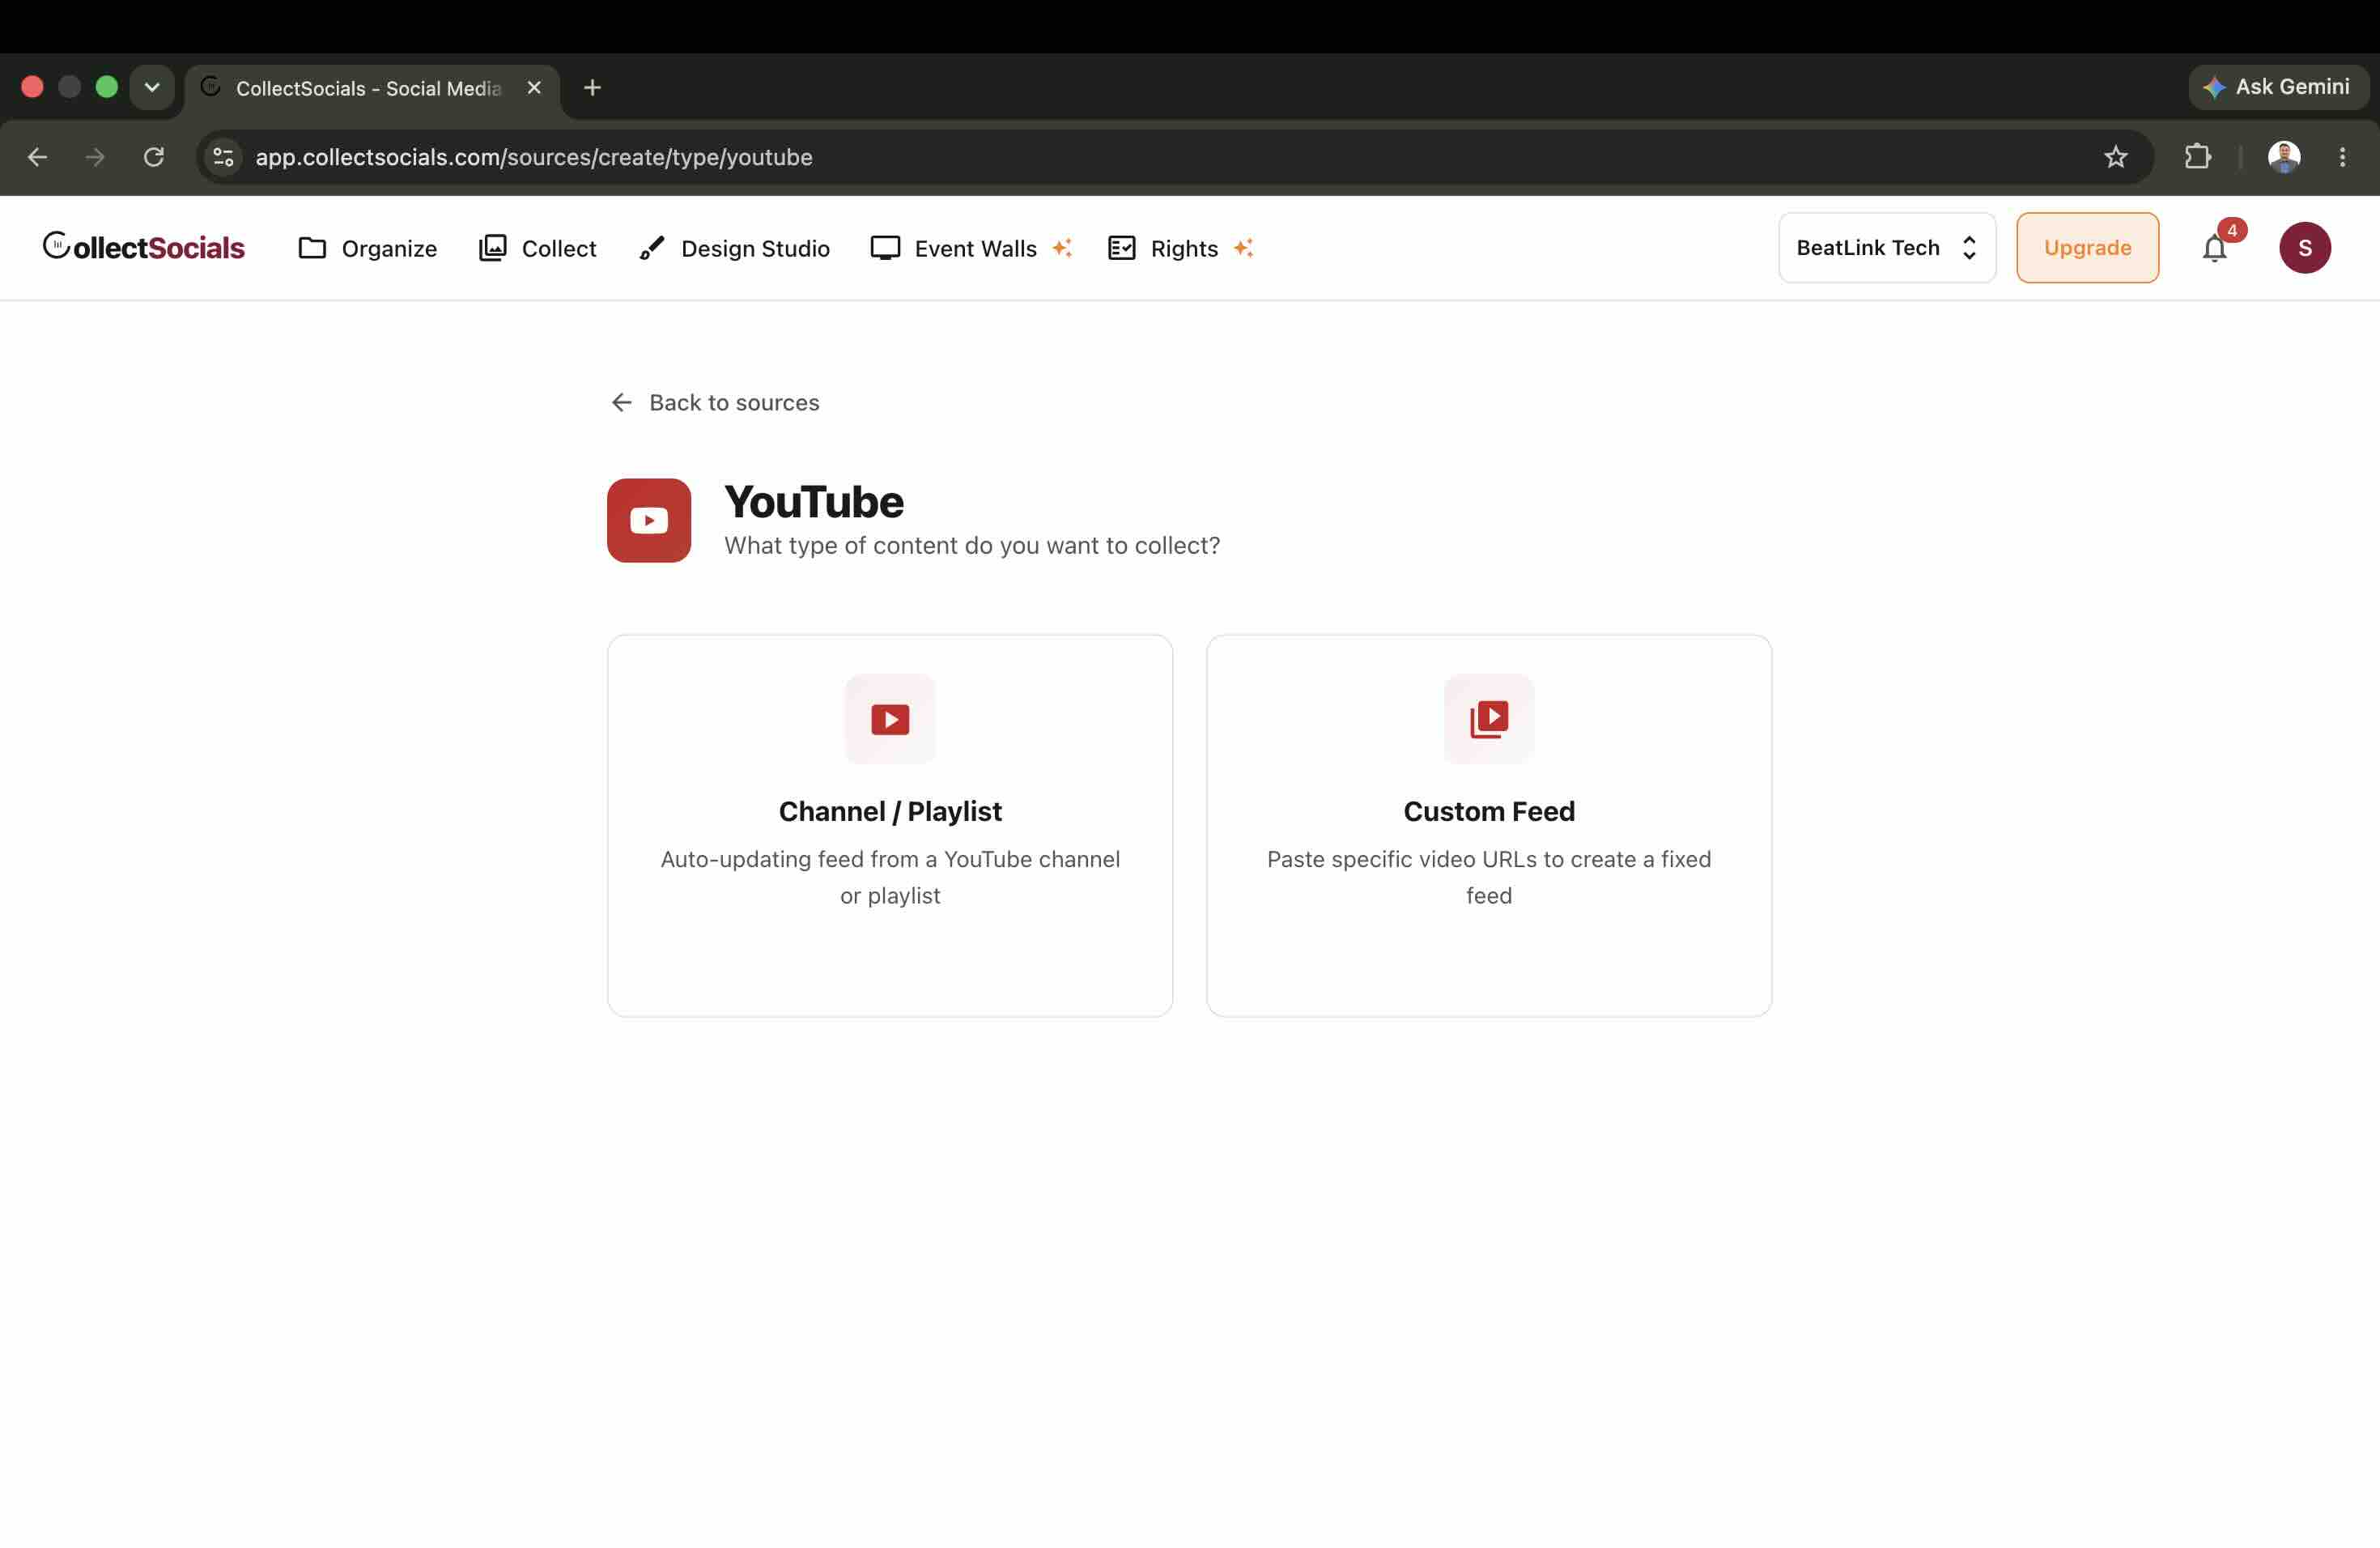Click the notification badge showing 4
2380x1548 pixels.
coord(2232,231)
